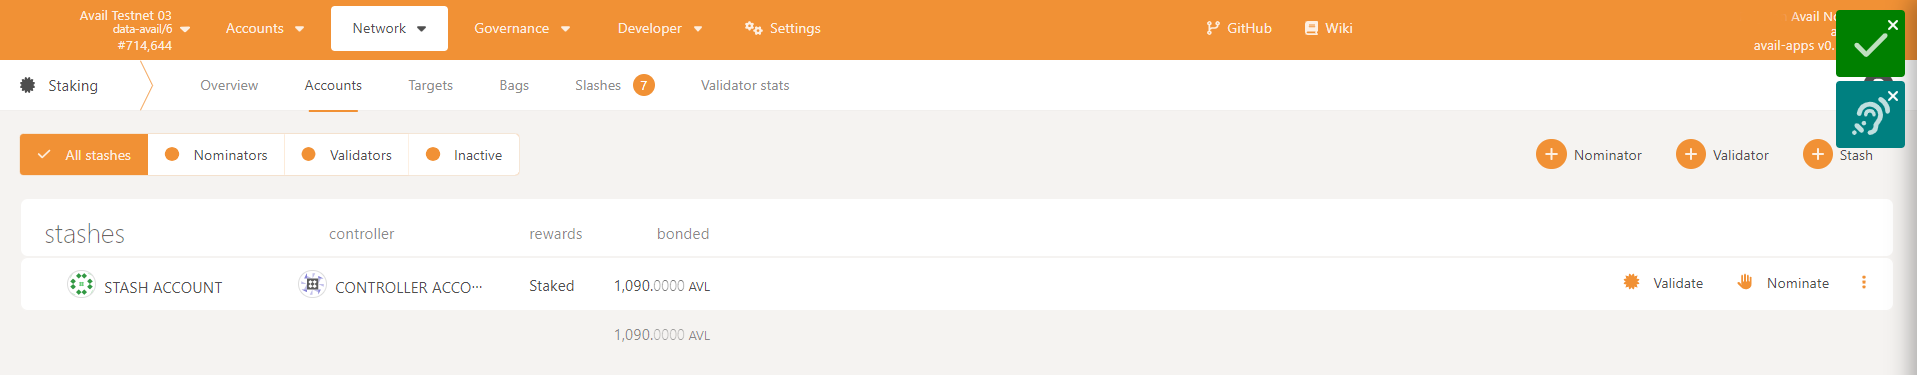Click the plus icon beside Validator

point(1690,154)
